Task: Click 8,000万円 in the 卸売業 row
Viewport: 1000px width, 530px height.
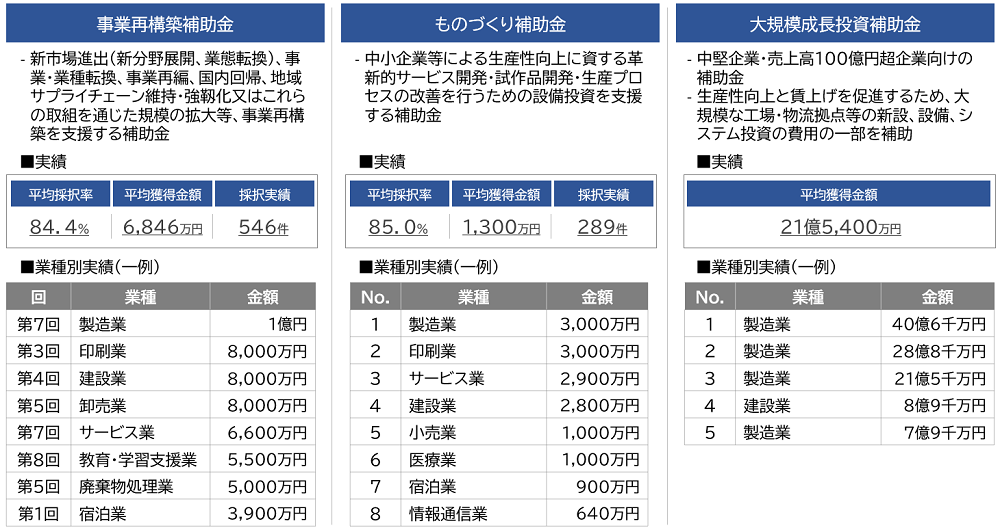Action: [x=263, y=406]
